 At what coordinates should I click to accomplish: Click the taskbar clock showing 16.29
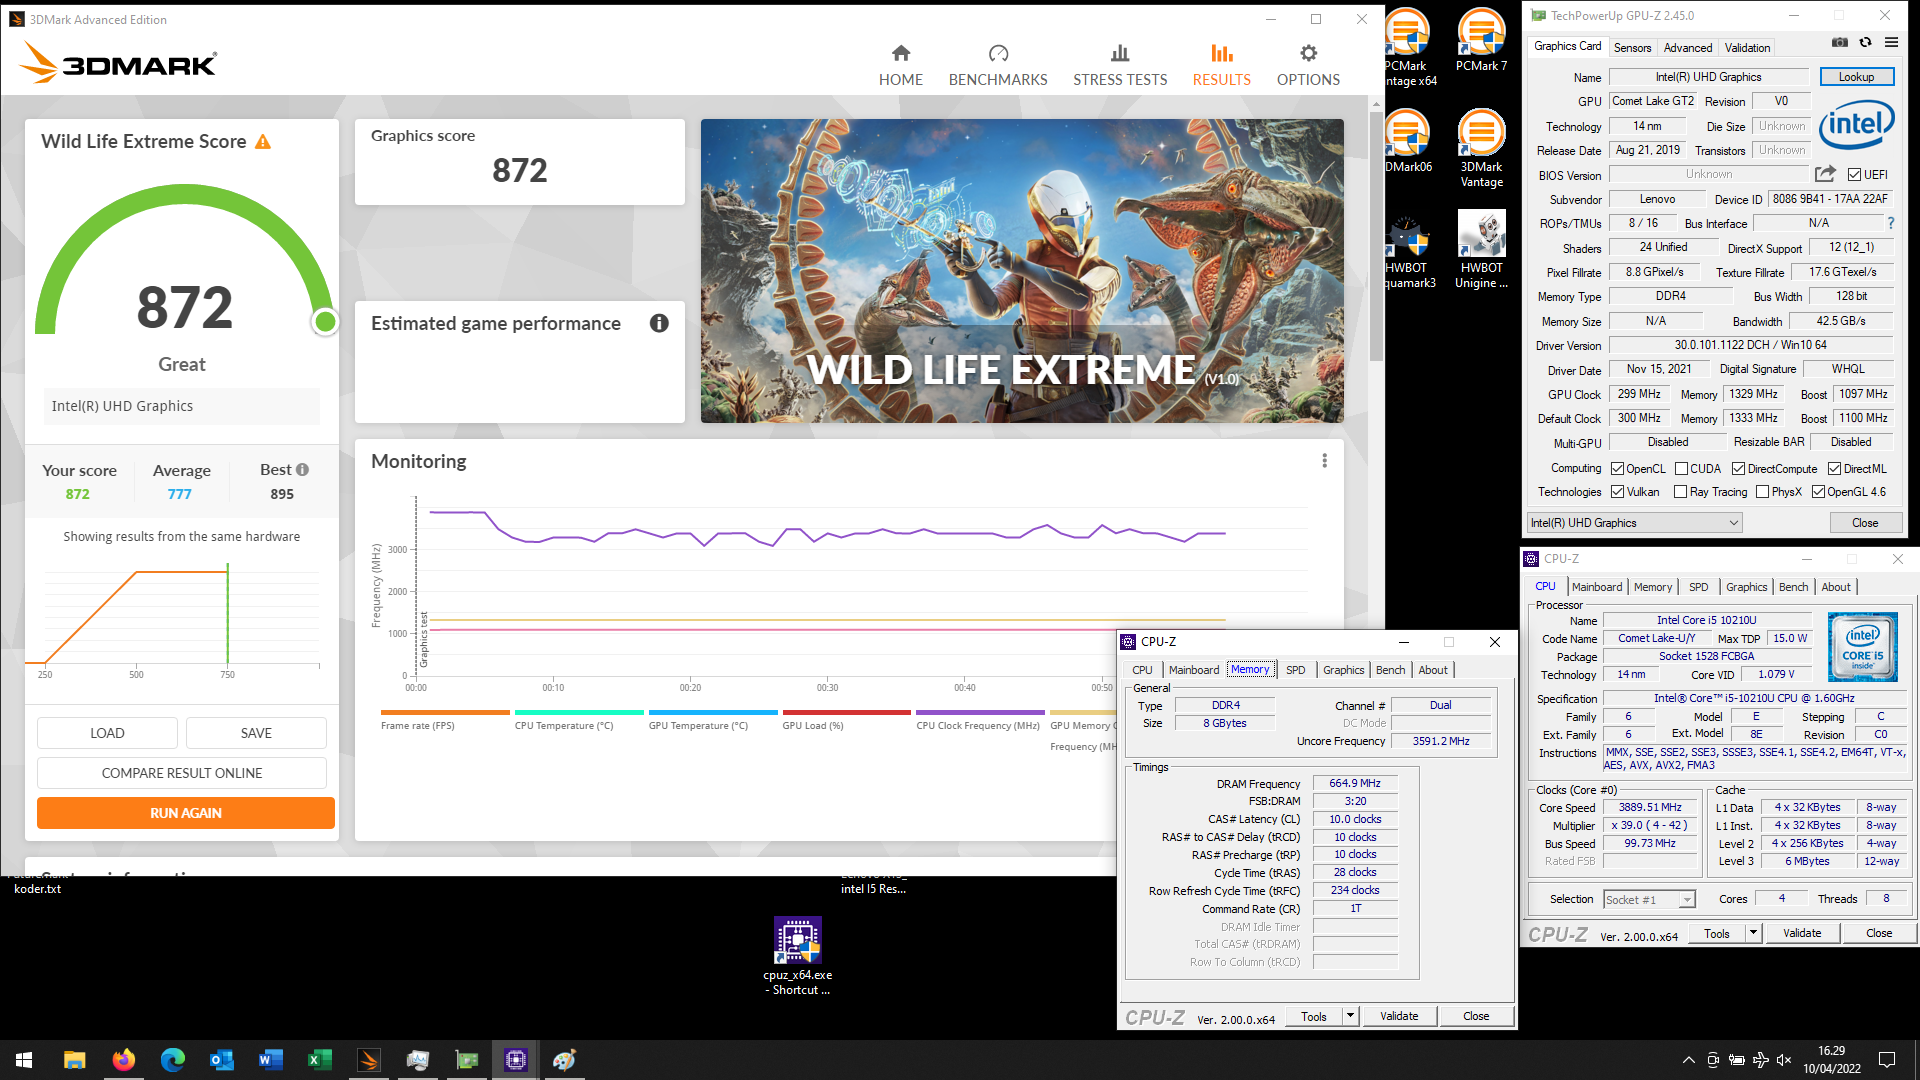click(x=1832, y=1060)
